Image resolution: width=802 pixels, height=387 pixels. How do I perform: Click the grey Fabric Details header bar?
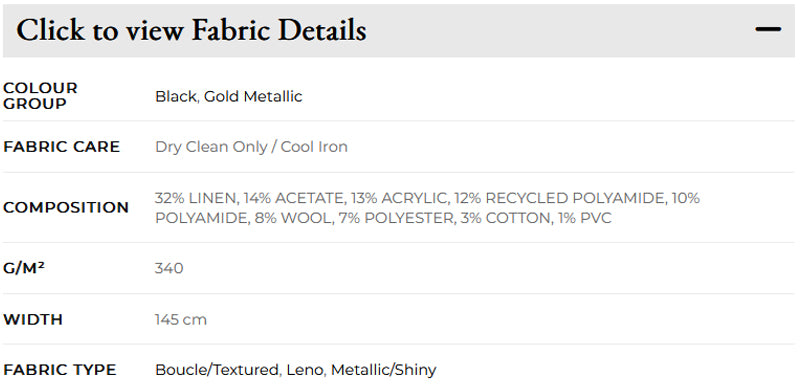pos(399,31)
